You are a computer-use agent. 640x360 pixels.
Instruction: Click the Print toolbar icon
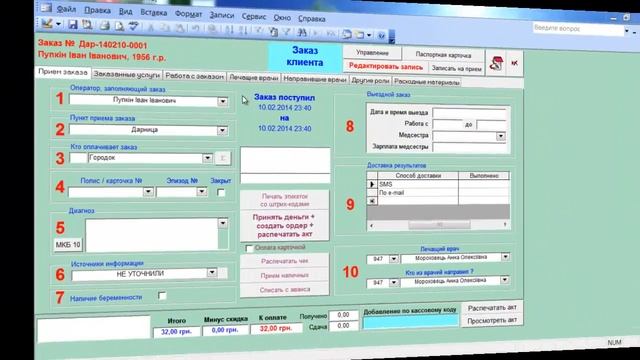(105, 26)
